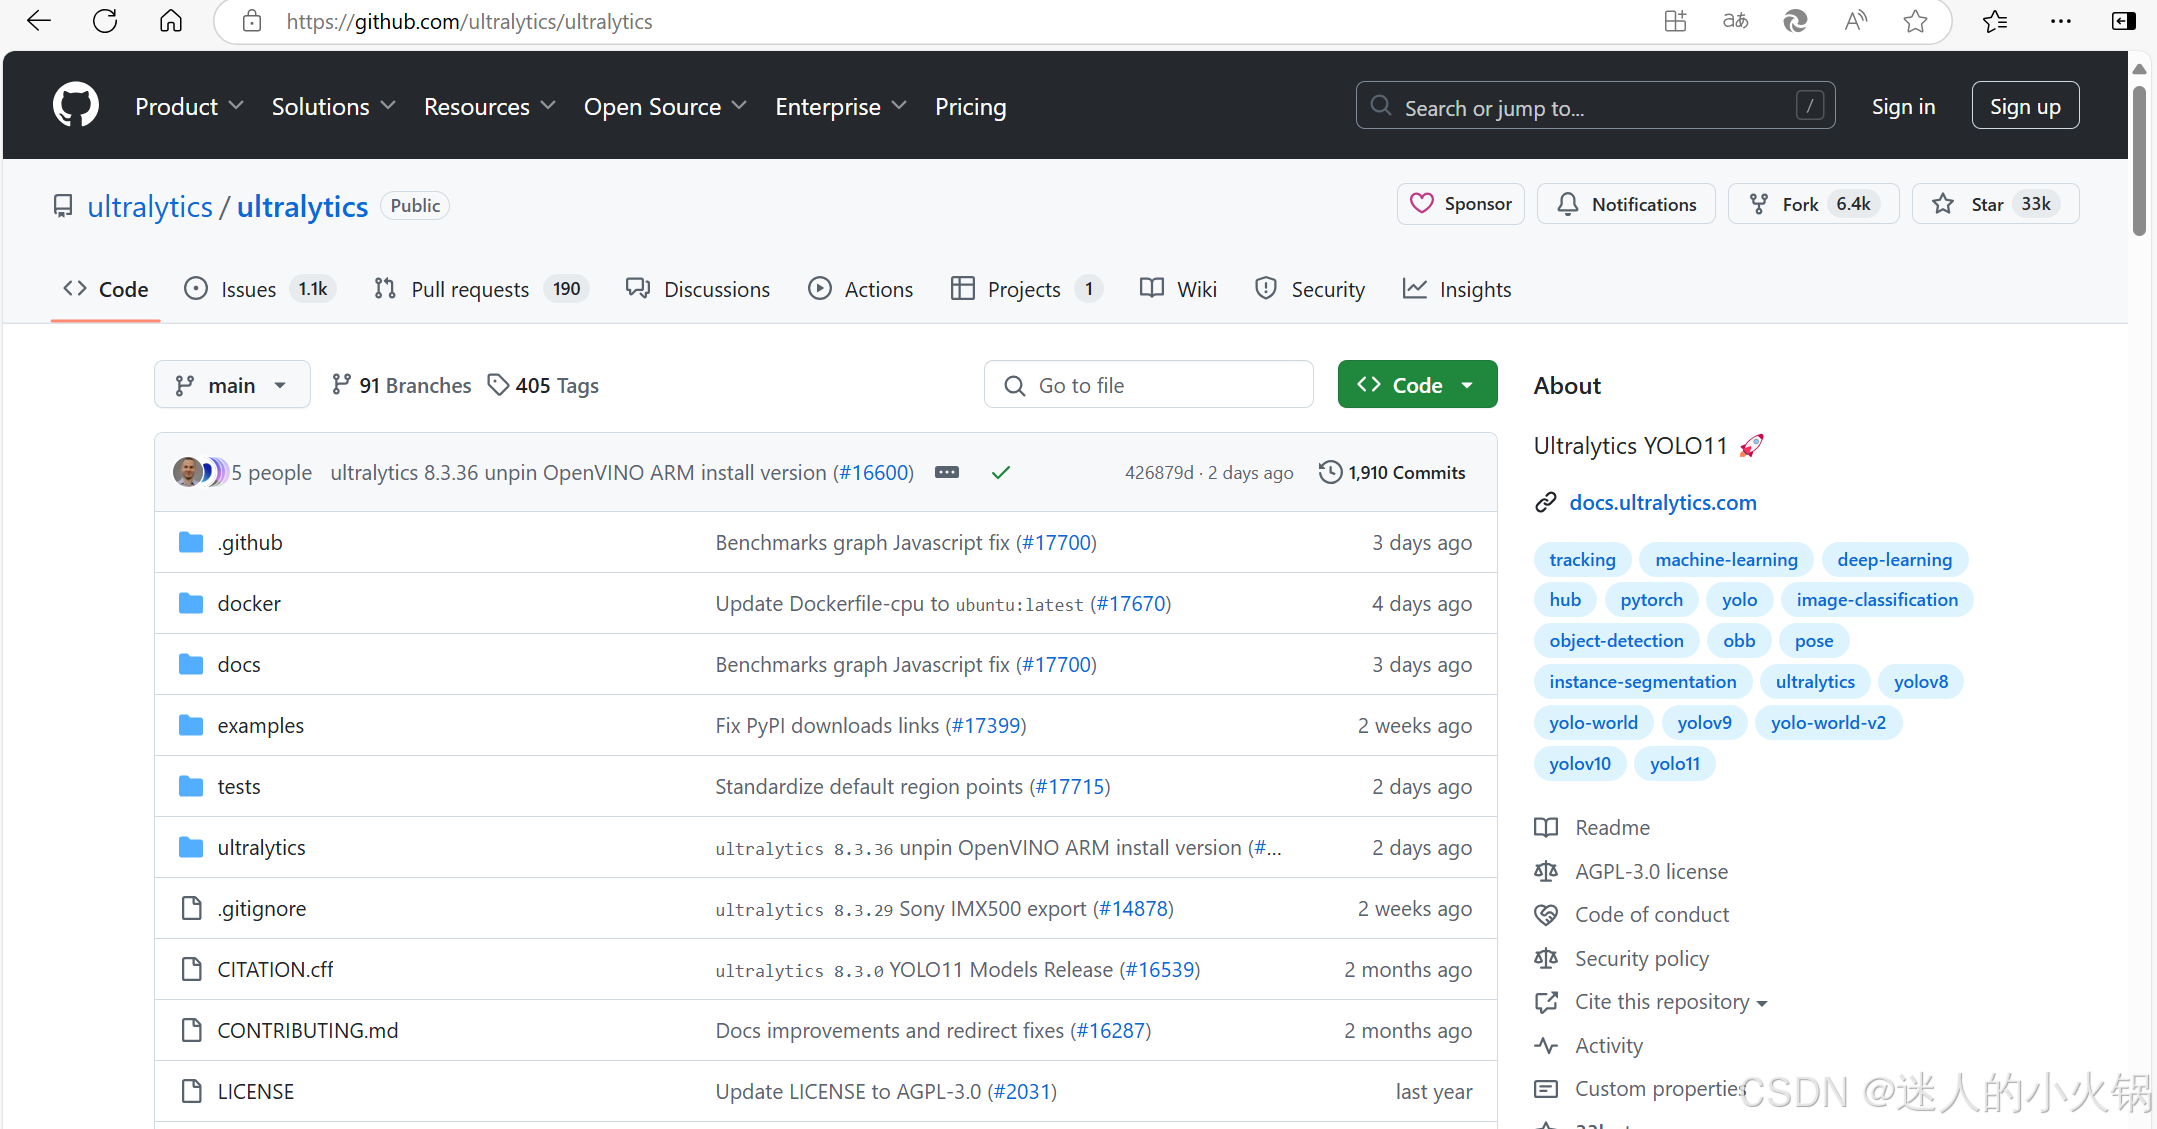This screenshot has width=2157, height=1129.
Task: Click the GitHub Octocat logo
Action: pos(76,105)
